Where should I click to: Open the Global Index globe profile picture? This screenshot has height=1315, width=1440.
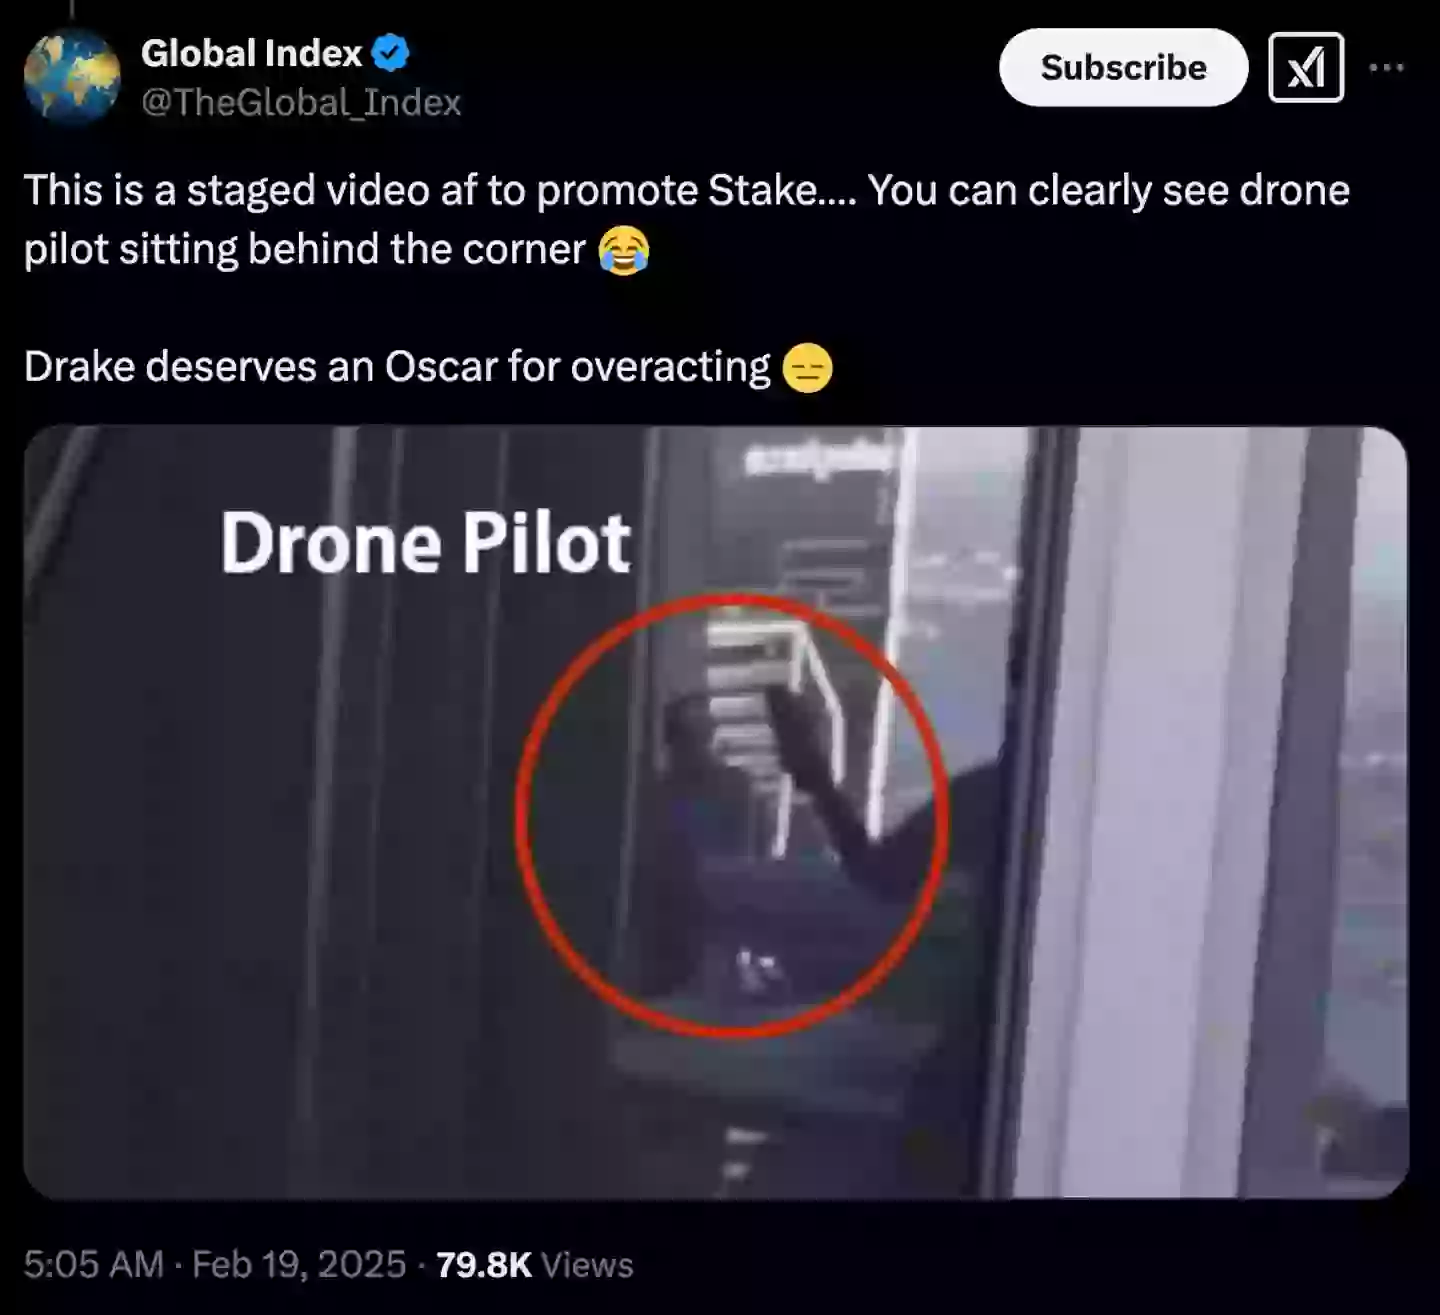click(72, 77)
